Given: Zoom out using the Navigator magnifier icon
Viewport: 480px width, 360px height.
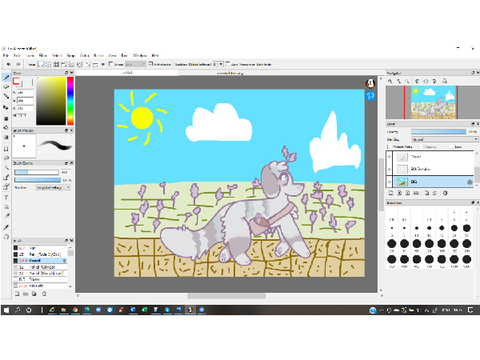Looking at the screenshot, I should point(399,81).
